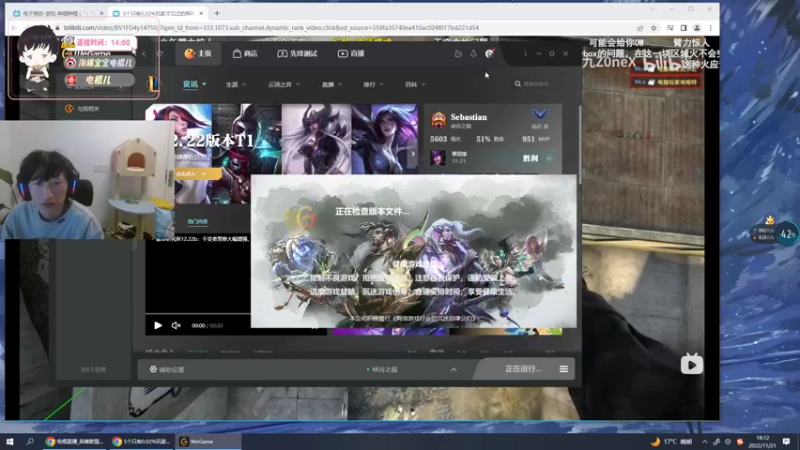Open a new Chrome tab

(x=217, y=13)
